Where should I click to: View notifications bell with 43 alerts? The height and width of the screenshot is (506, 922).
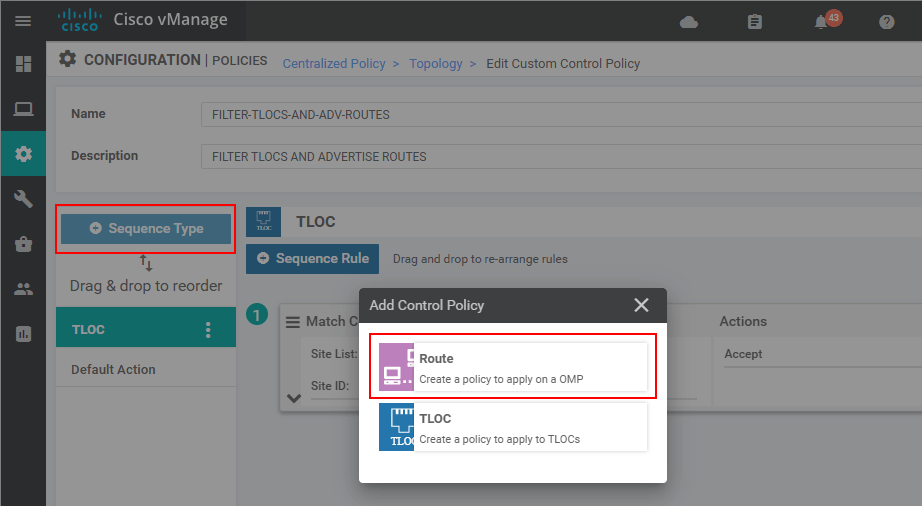pos(822,22)
